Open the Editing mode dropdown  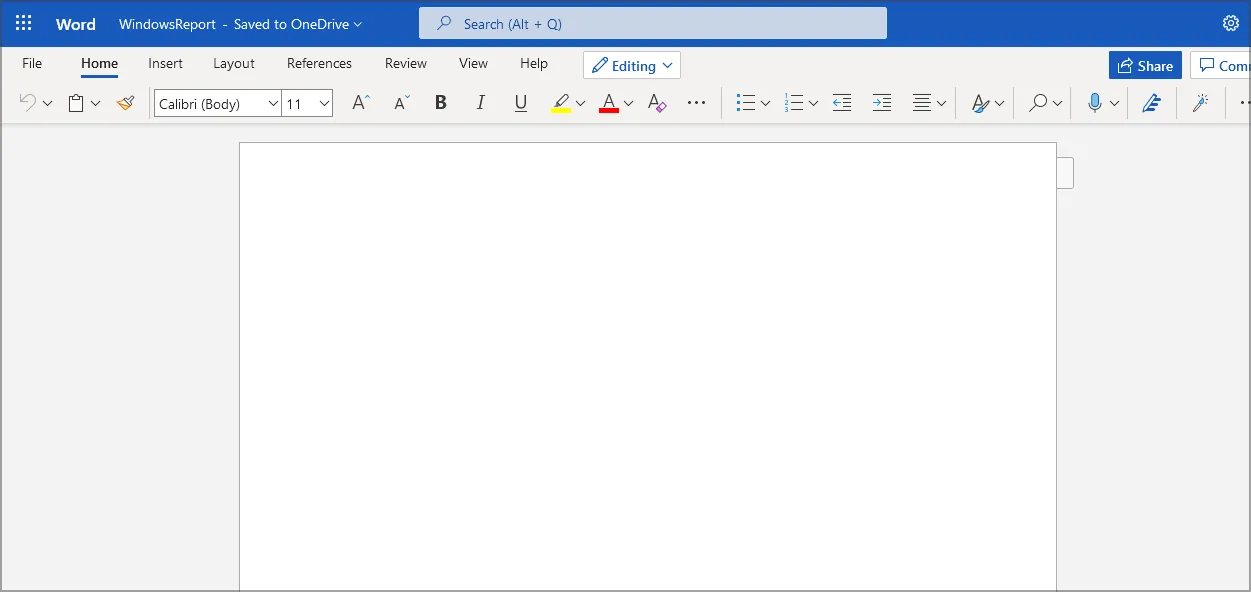point(632,66)
